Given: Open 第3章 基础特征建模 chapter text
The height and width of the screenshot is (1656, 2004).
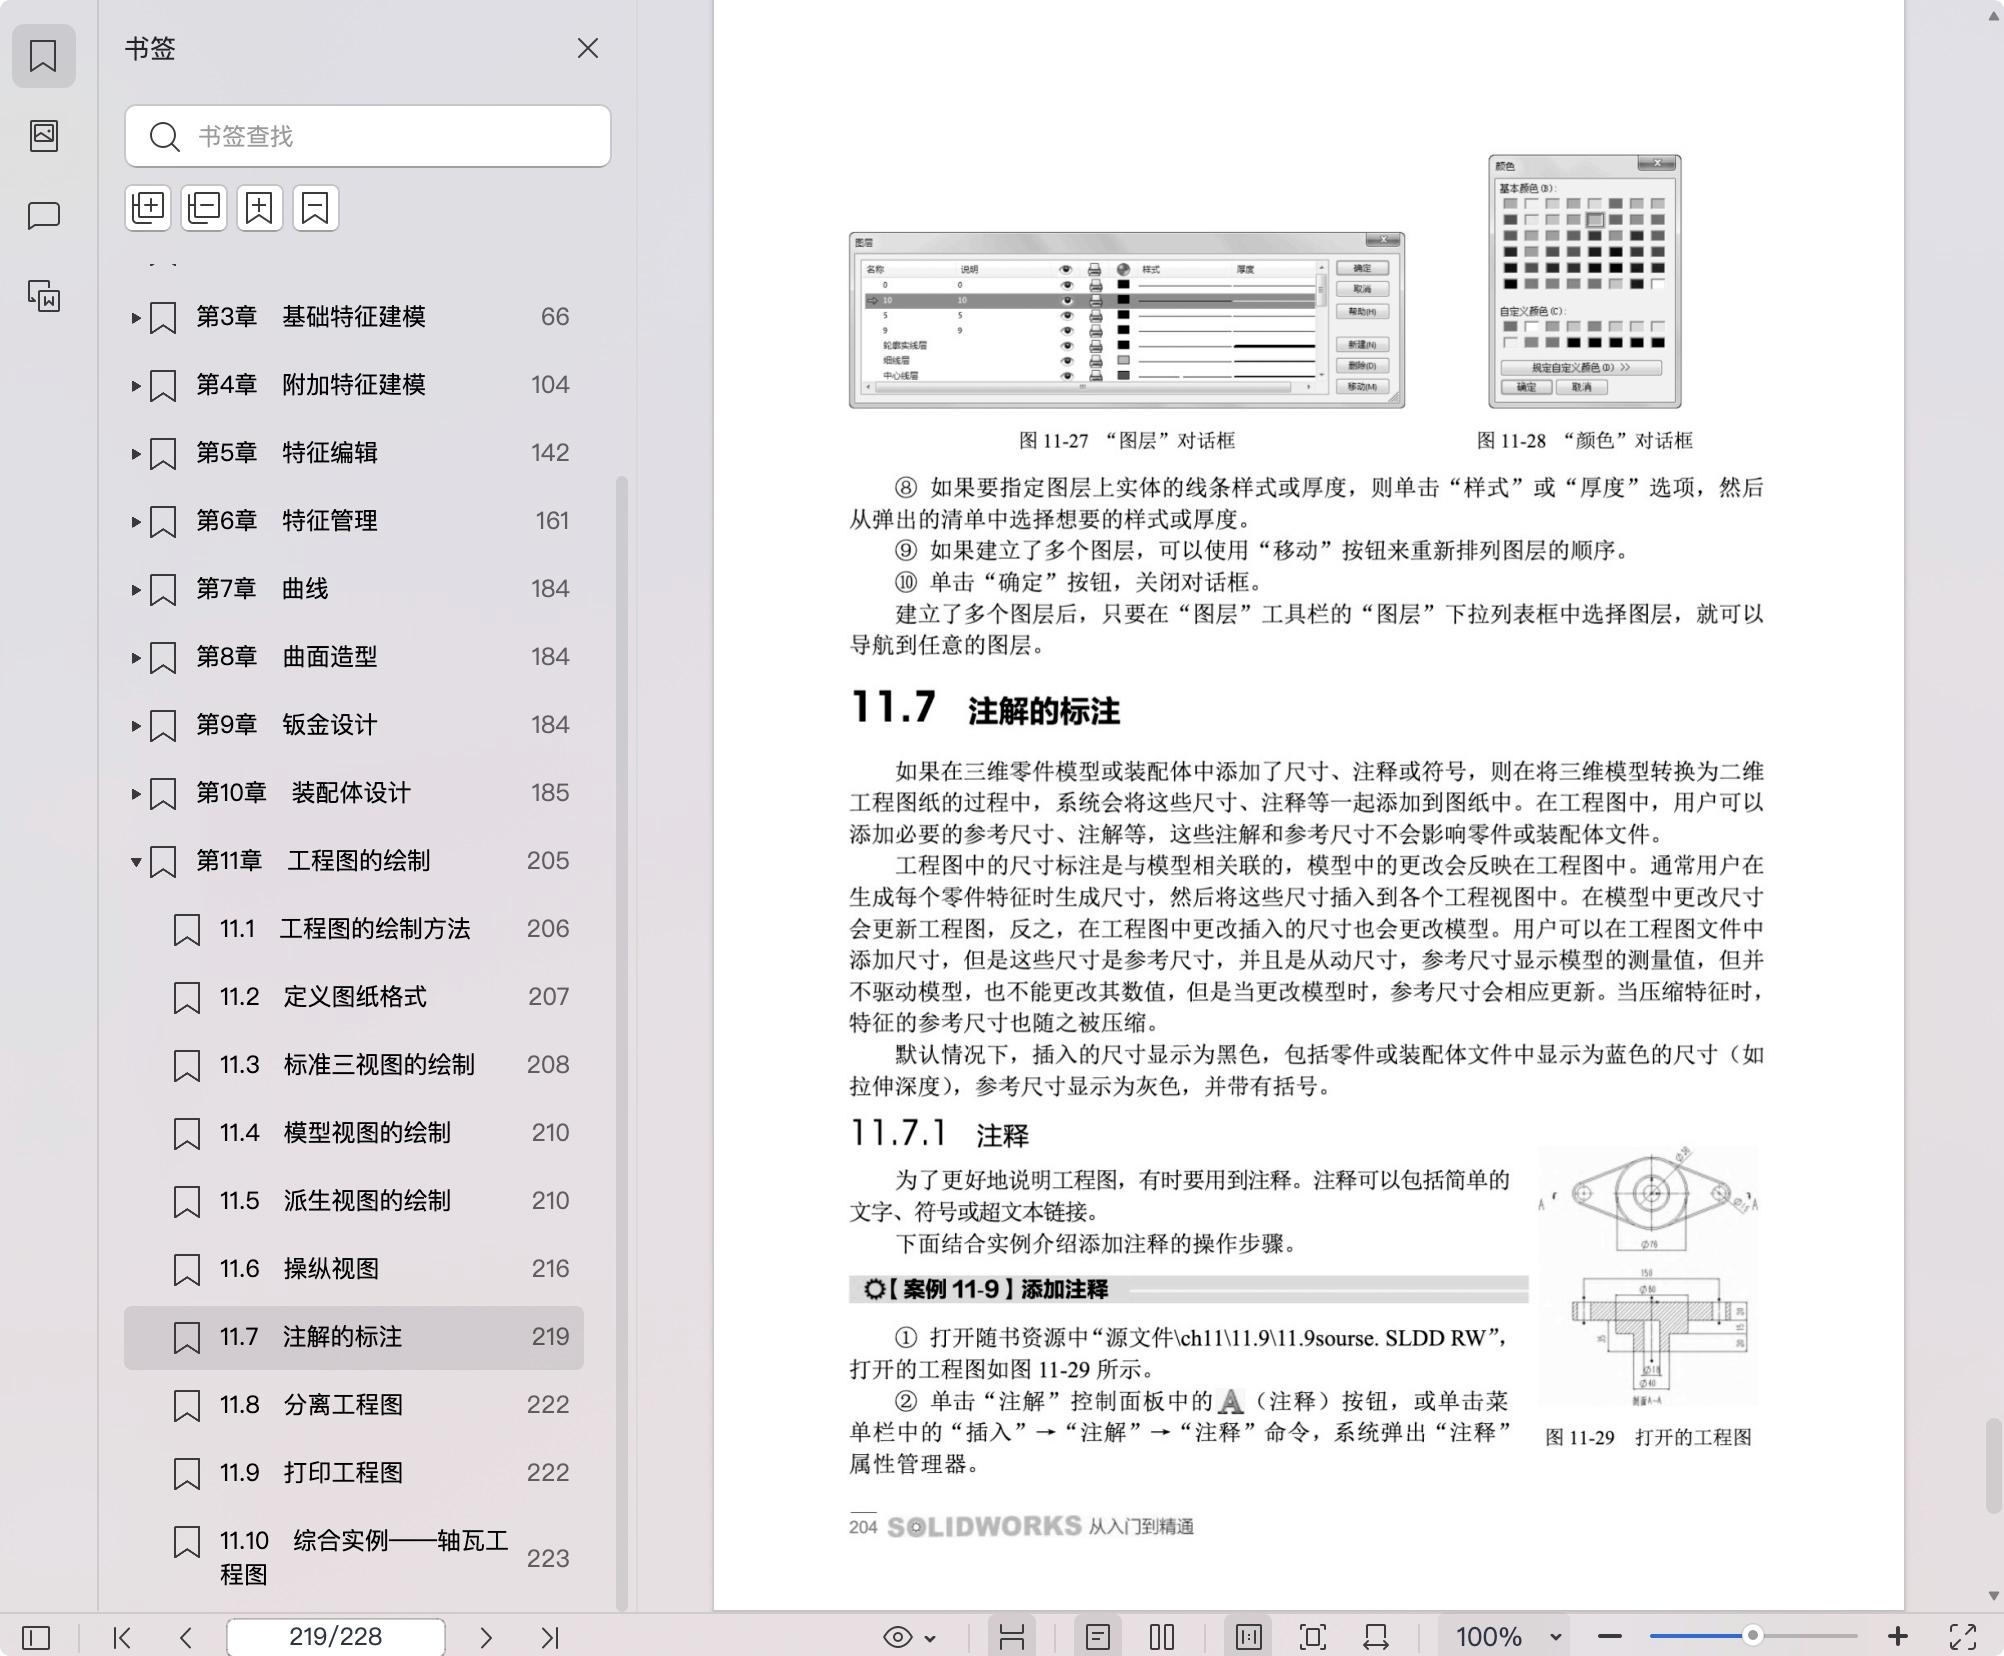Looking at the screenshot, I should tap(311, 317).
